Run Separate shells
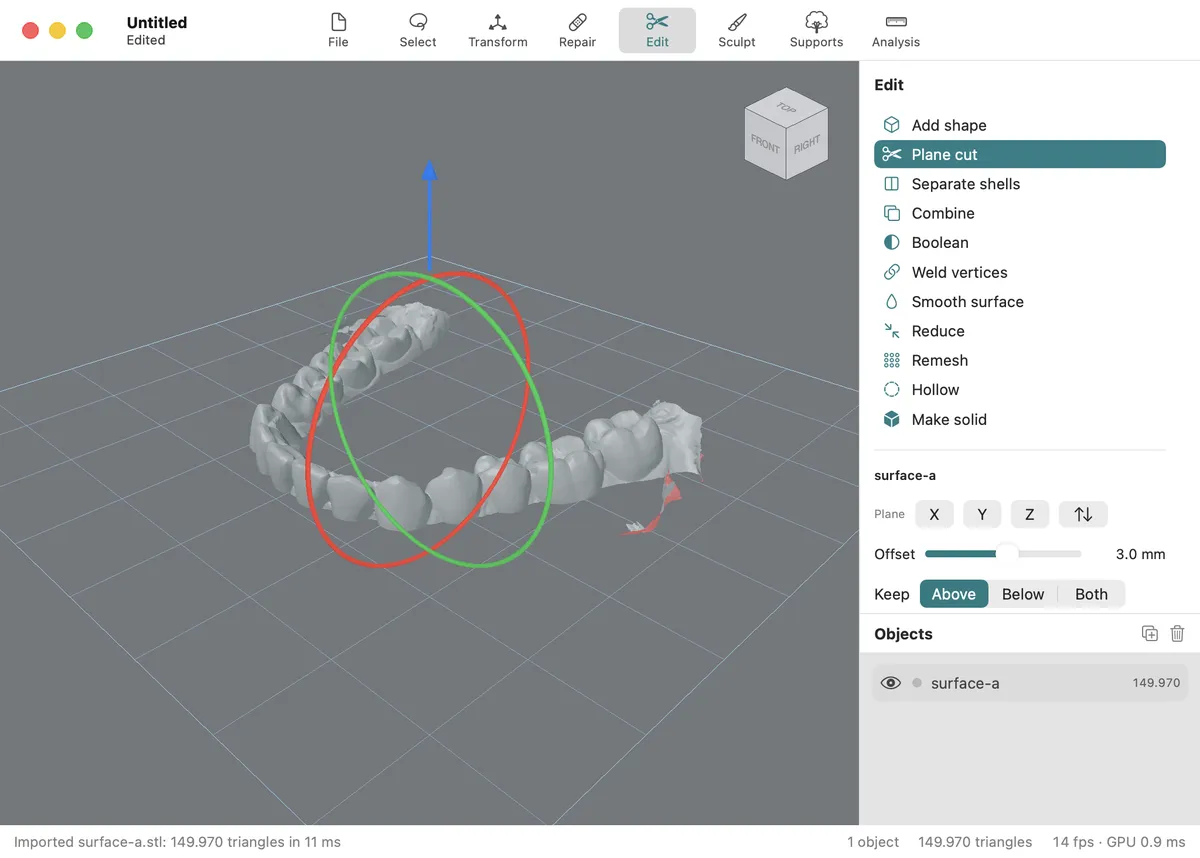 pyautogui.click(x=1020, y=184)
